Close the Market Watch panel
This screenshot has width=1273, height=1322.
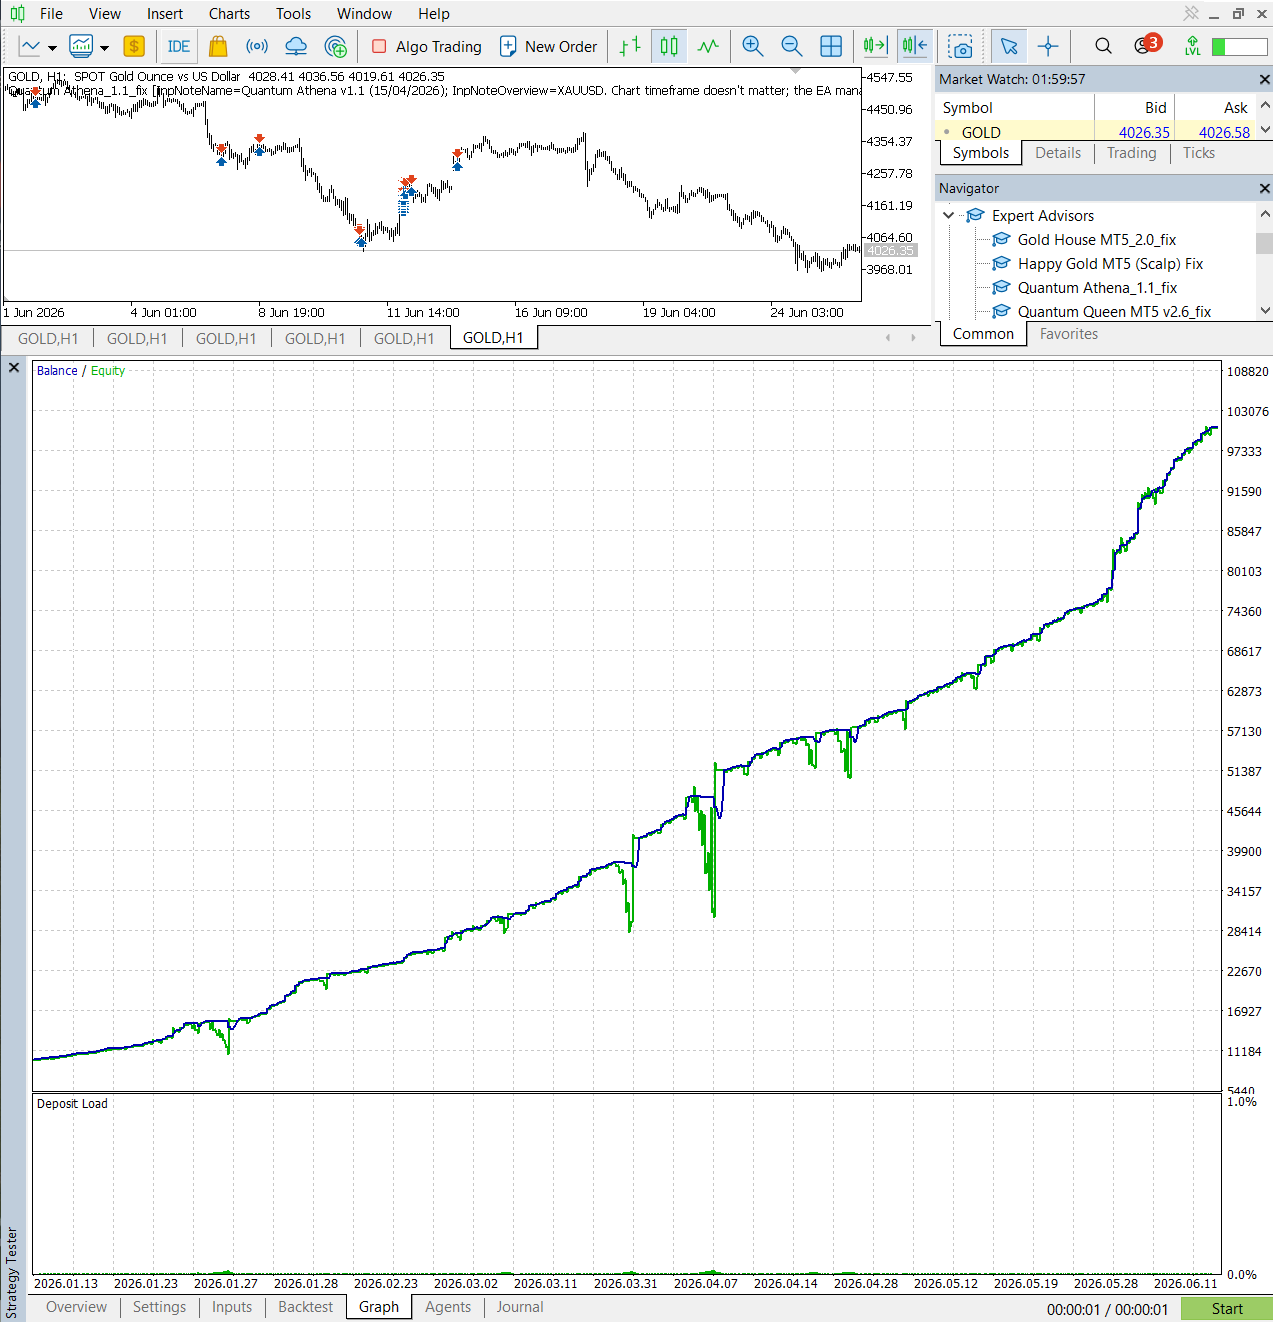click(x=1264, y=79)
